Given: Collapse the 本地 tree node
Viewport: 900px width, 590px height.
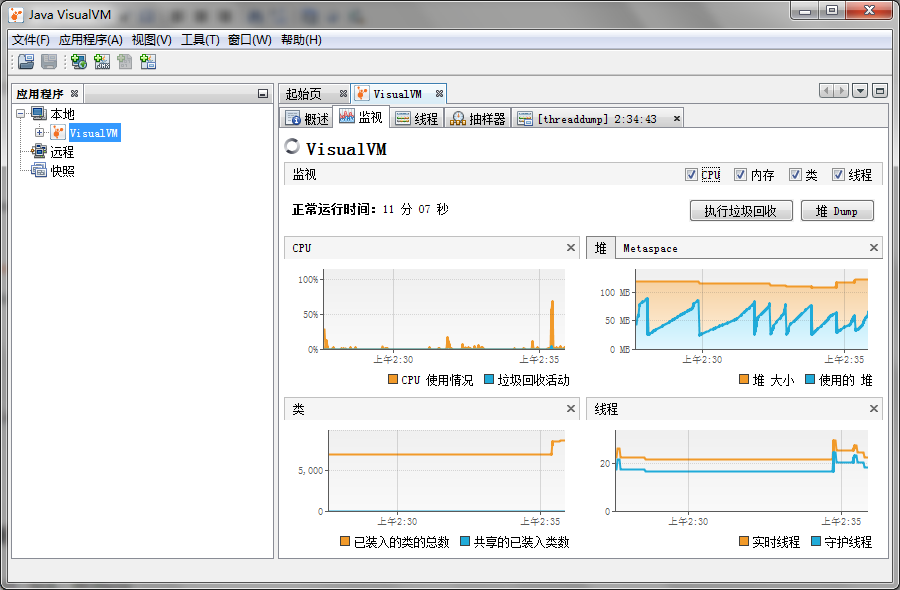Looking at the screenshot, I should [21, 114].
